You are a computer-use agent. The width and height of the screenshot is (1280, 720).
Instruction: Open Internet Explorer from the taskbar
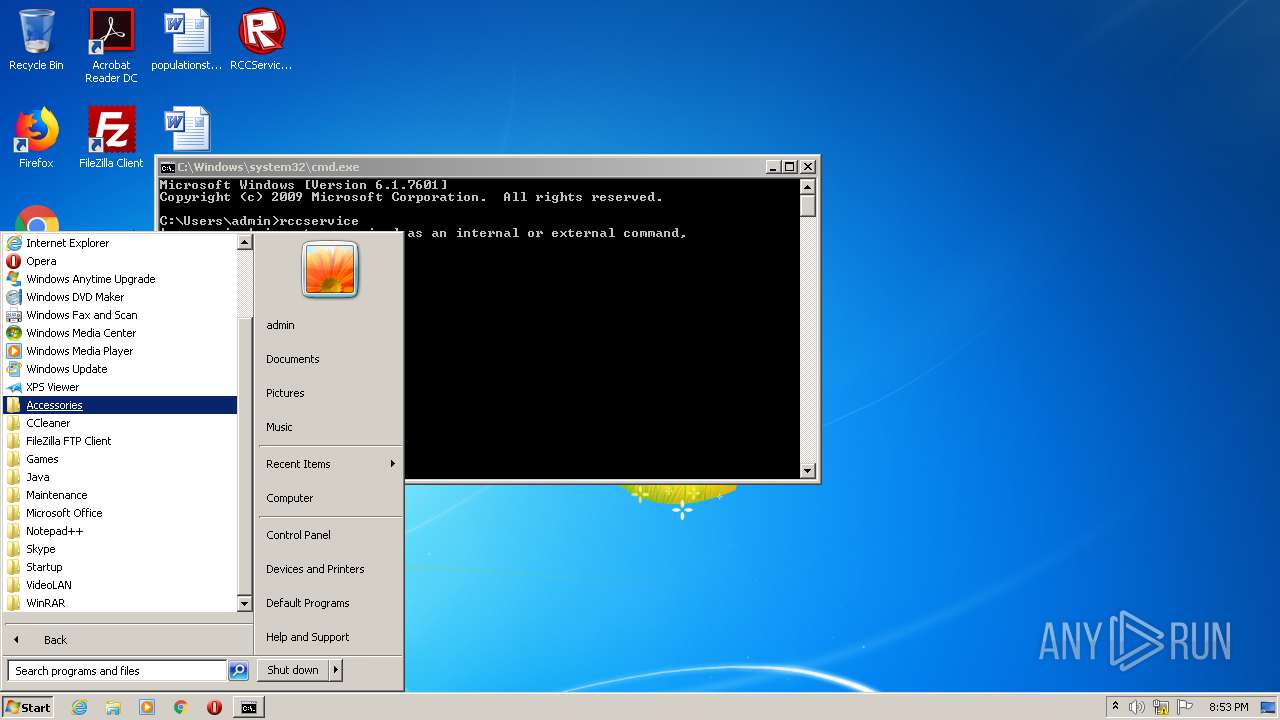pyautogui.click(x=79, y=707)
